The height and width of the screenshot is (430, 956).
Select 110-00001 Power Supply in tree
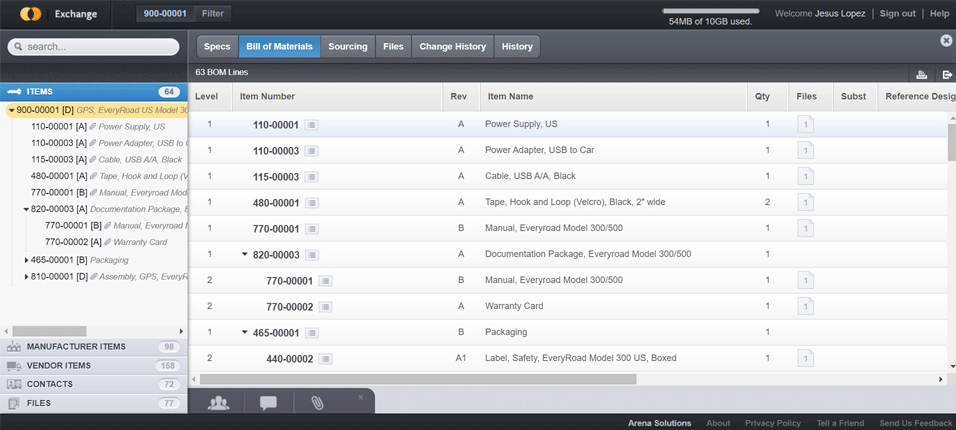[98, 127]
